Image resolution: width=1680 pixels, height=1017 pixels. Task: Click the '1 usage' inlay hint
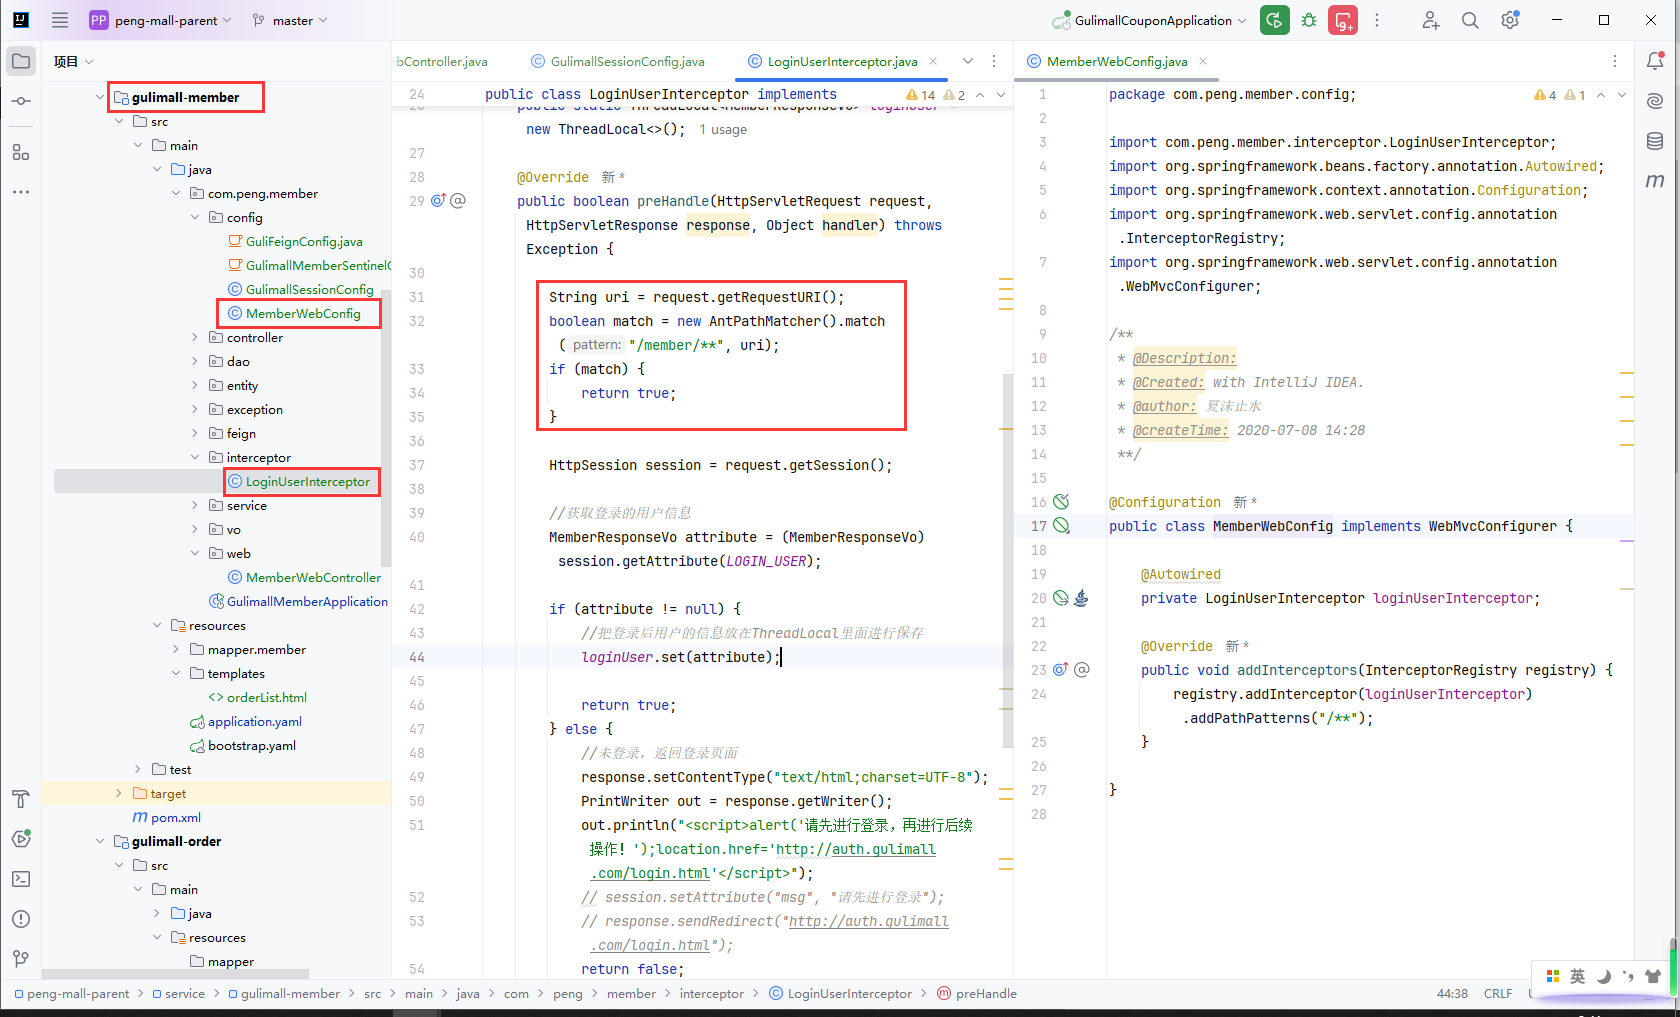point(723,129)
